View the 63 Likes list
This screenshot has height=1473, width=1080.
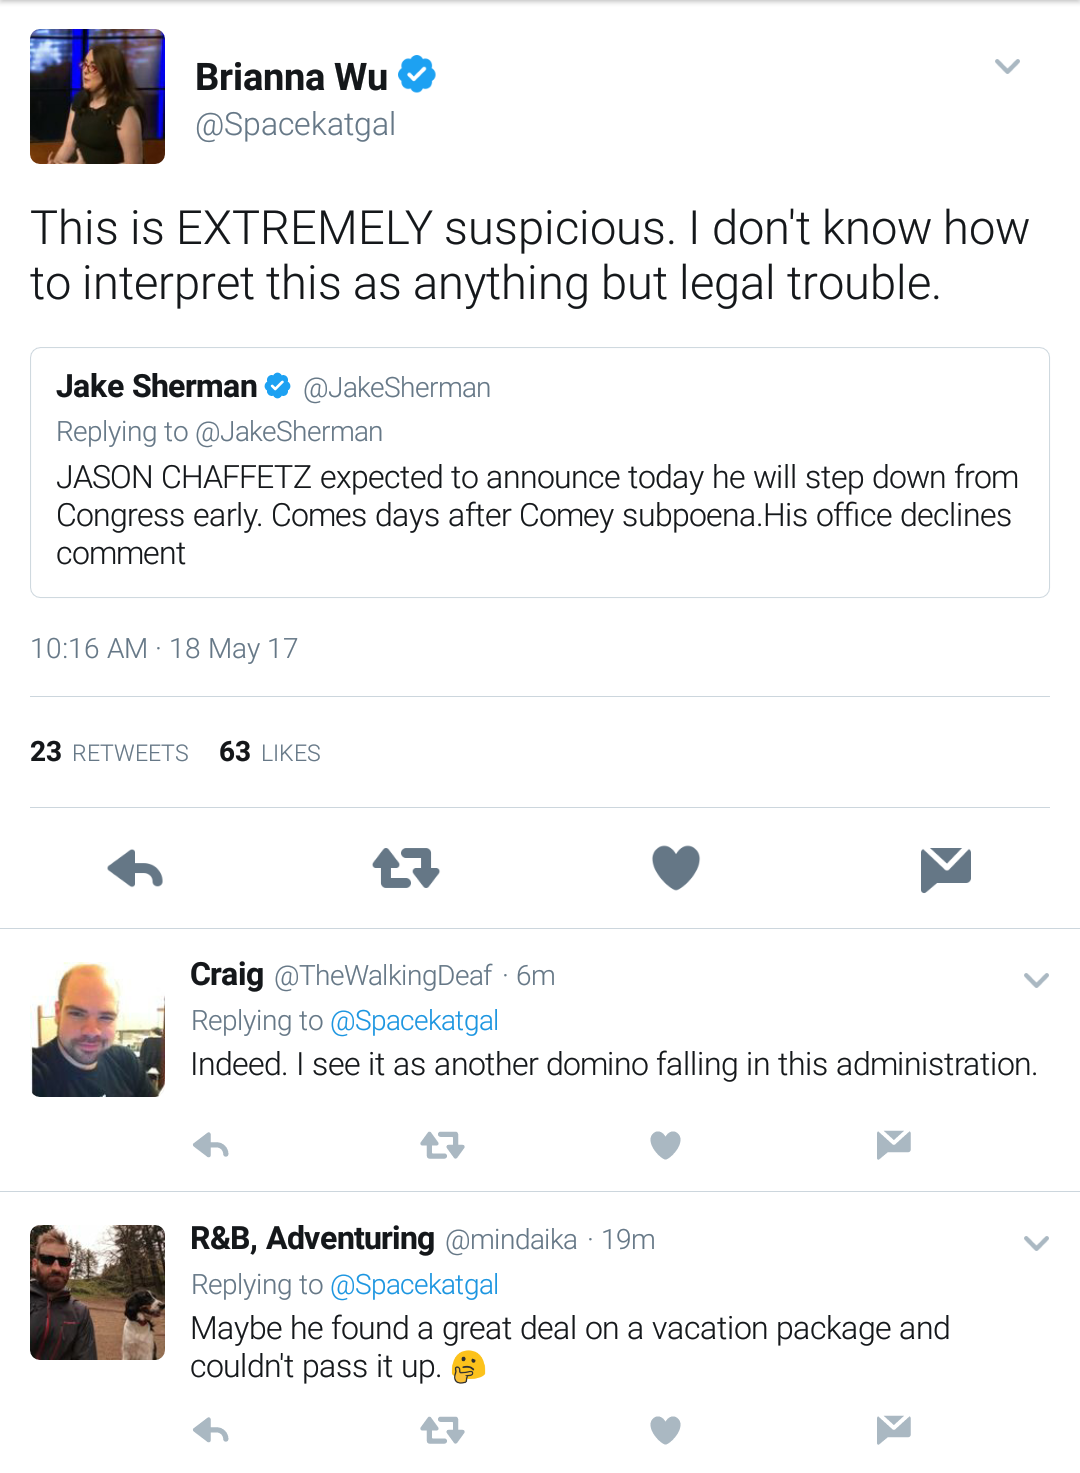pyautogui.click(x=270, y=752)
